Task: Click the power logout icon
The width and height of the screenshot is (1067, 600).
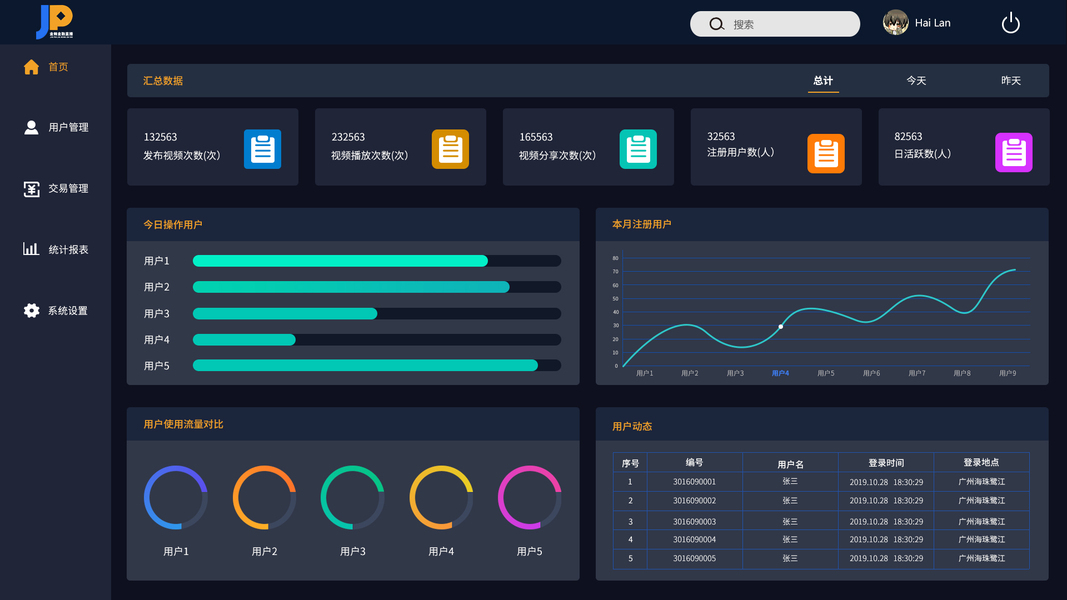Action: click(1011, 23)
